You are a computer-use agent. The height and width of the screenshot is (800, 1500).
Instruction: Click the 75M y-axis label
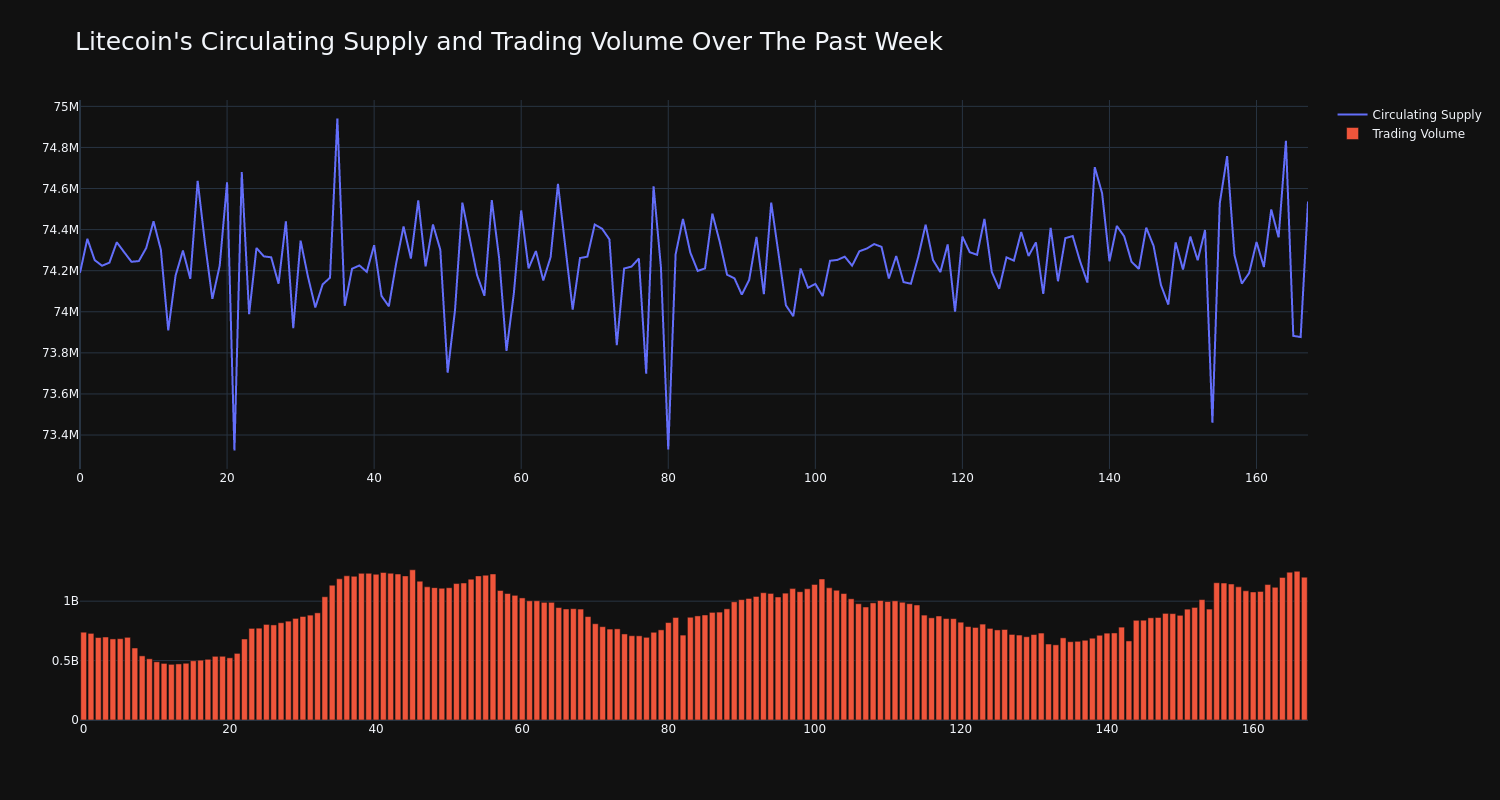coord(66,107)
